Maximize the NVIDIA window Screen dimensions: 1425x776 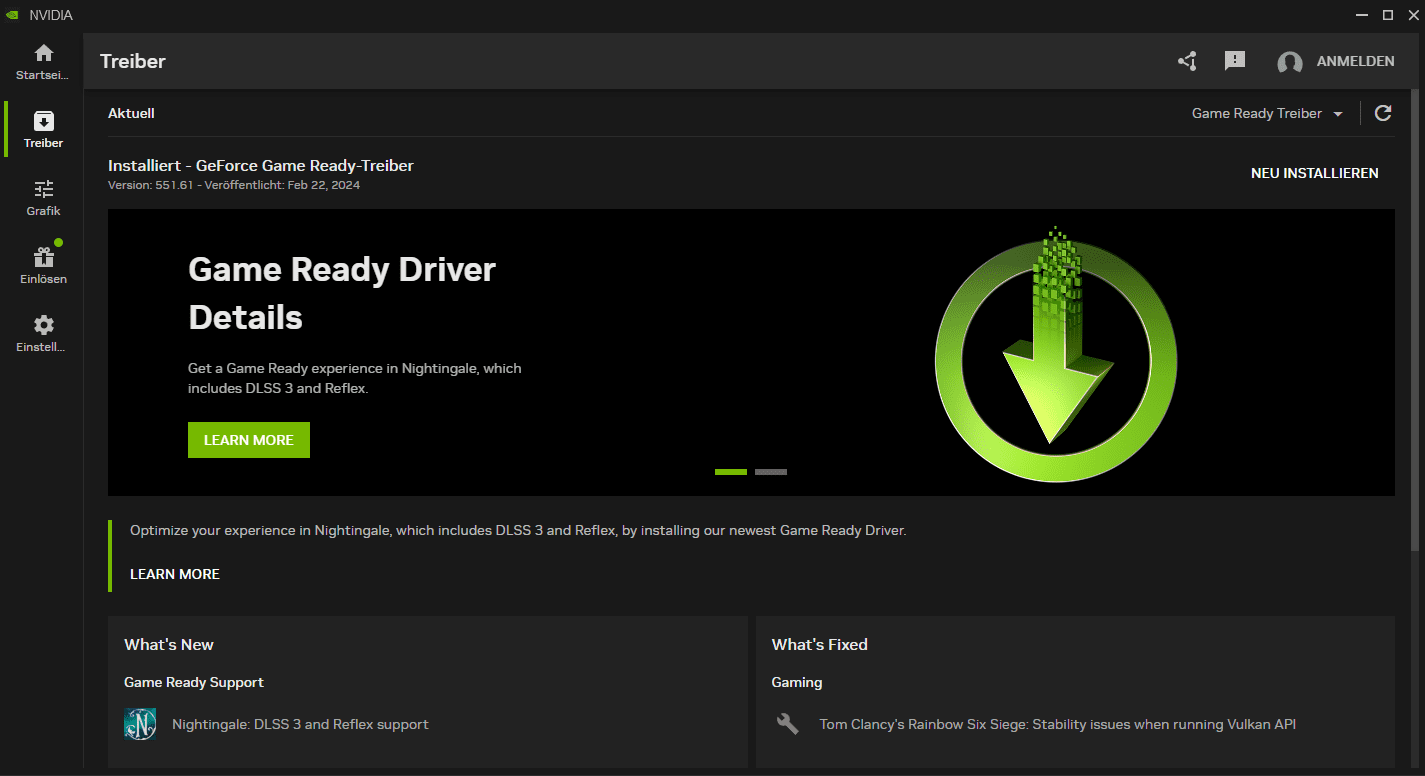(x=1387, y=15)
